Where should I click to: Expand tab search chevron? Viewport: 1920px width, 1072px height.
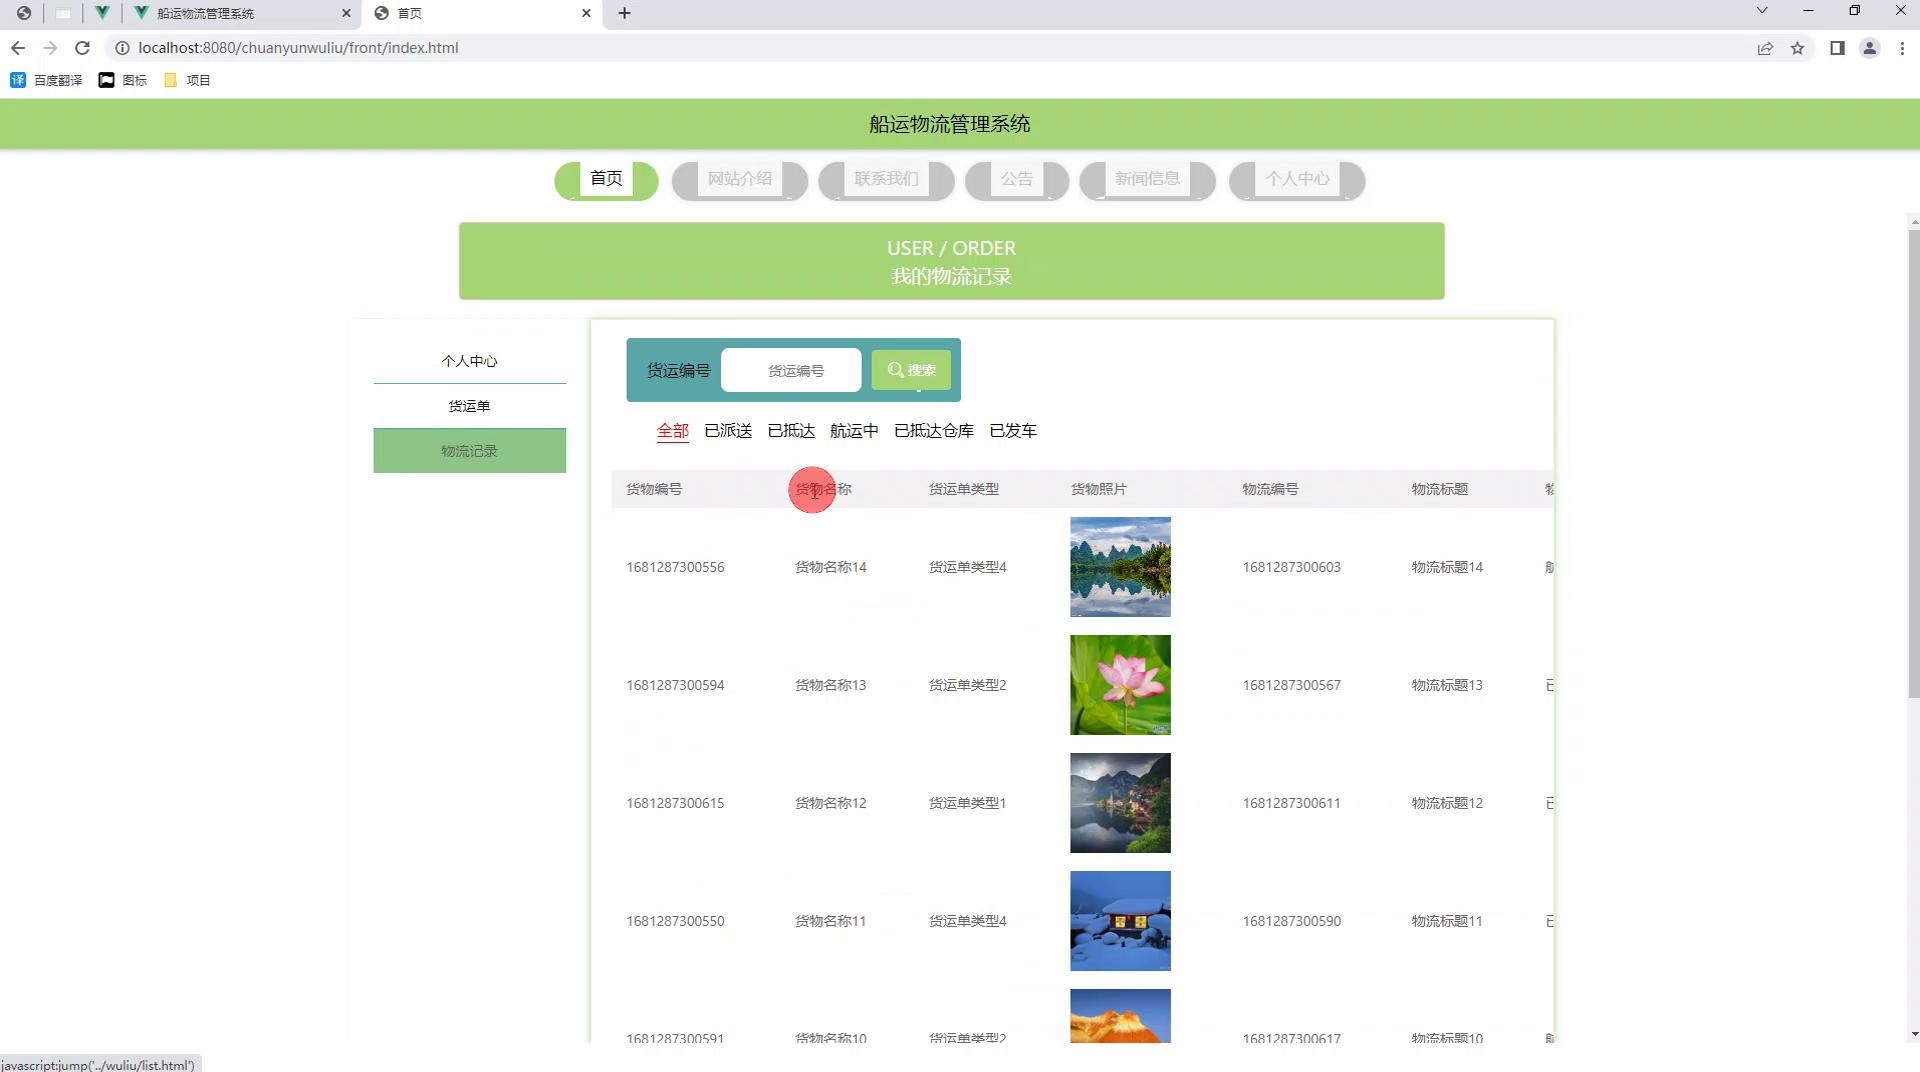coord(1762,10)
